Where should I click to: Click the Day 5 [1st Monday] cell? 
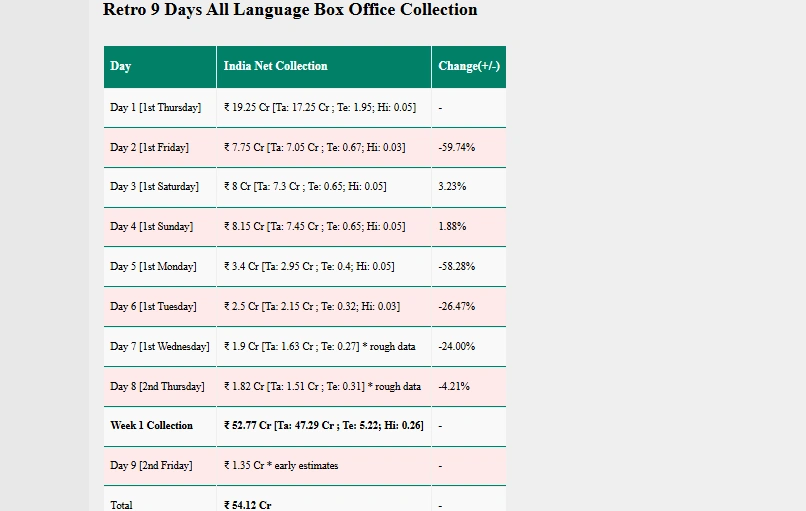tap(160, 267)
